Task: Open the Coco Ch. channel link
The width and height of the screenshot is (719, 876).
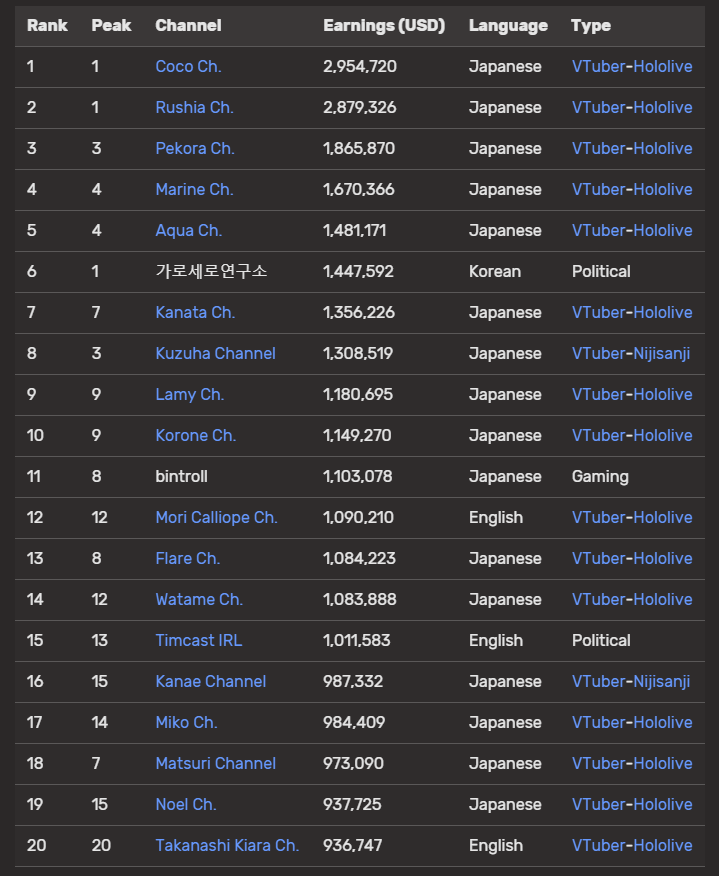Action: coord(188,66)
